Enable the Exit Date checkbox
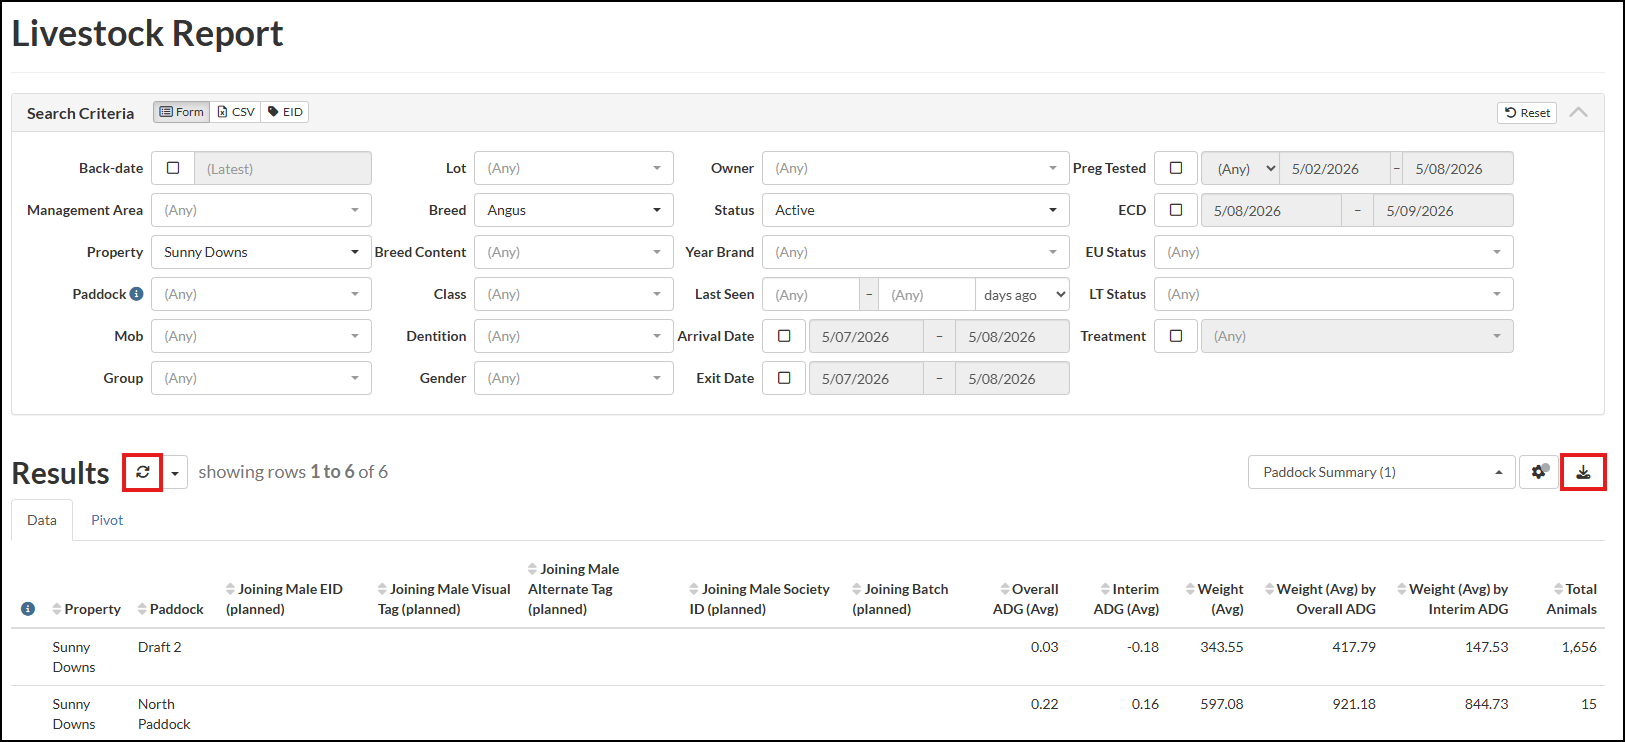The image size is (1625, 742). [784, 378]
